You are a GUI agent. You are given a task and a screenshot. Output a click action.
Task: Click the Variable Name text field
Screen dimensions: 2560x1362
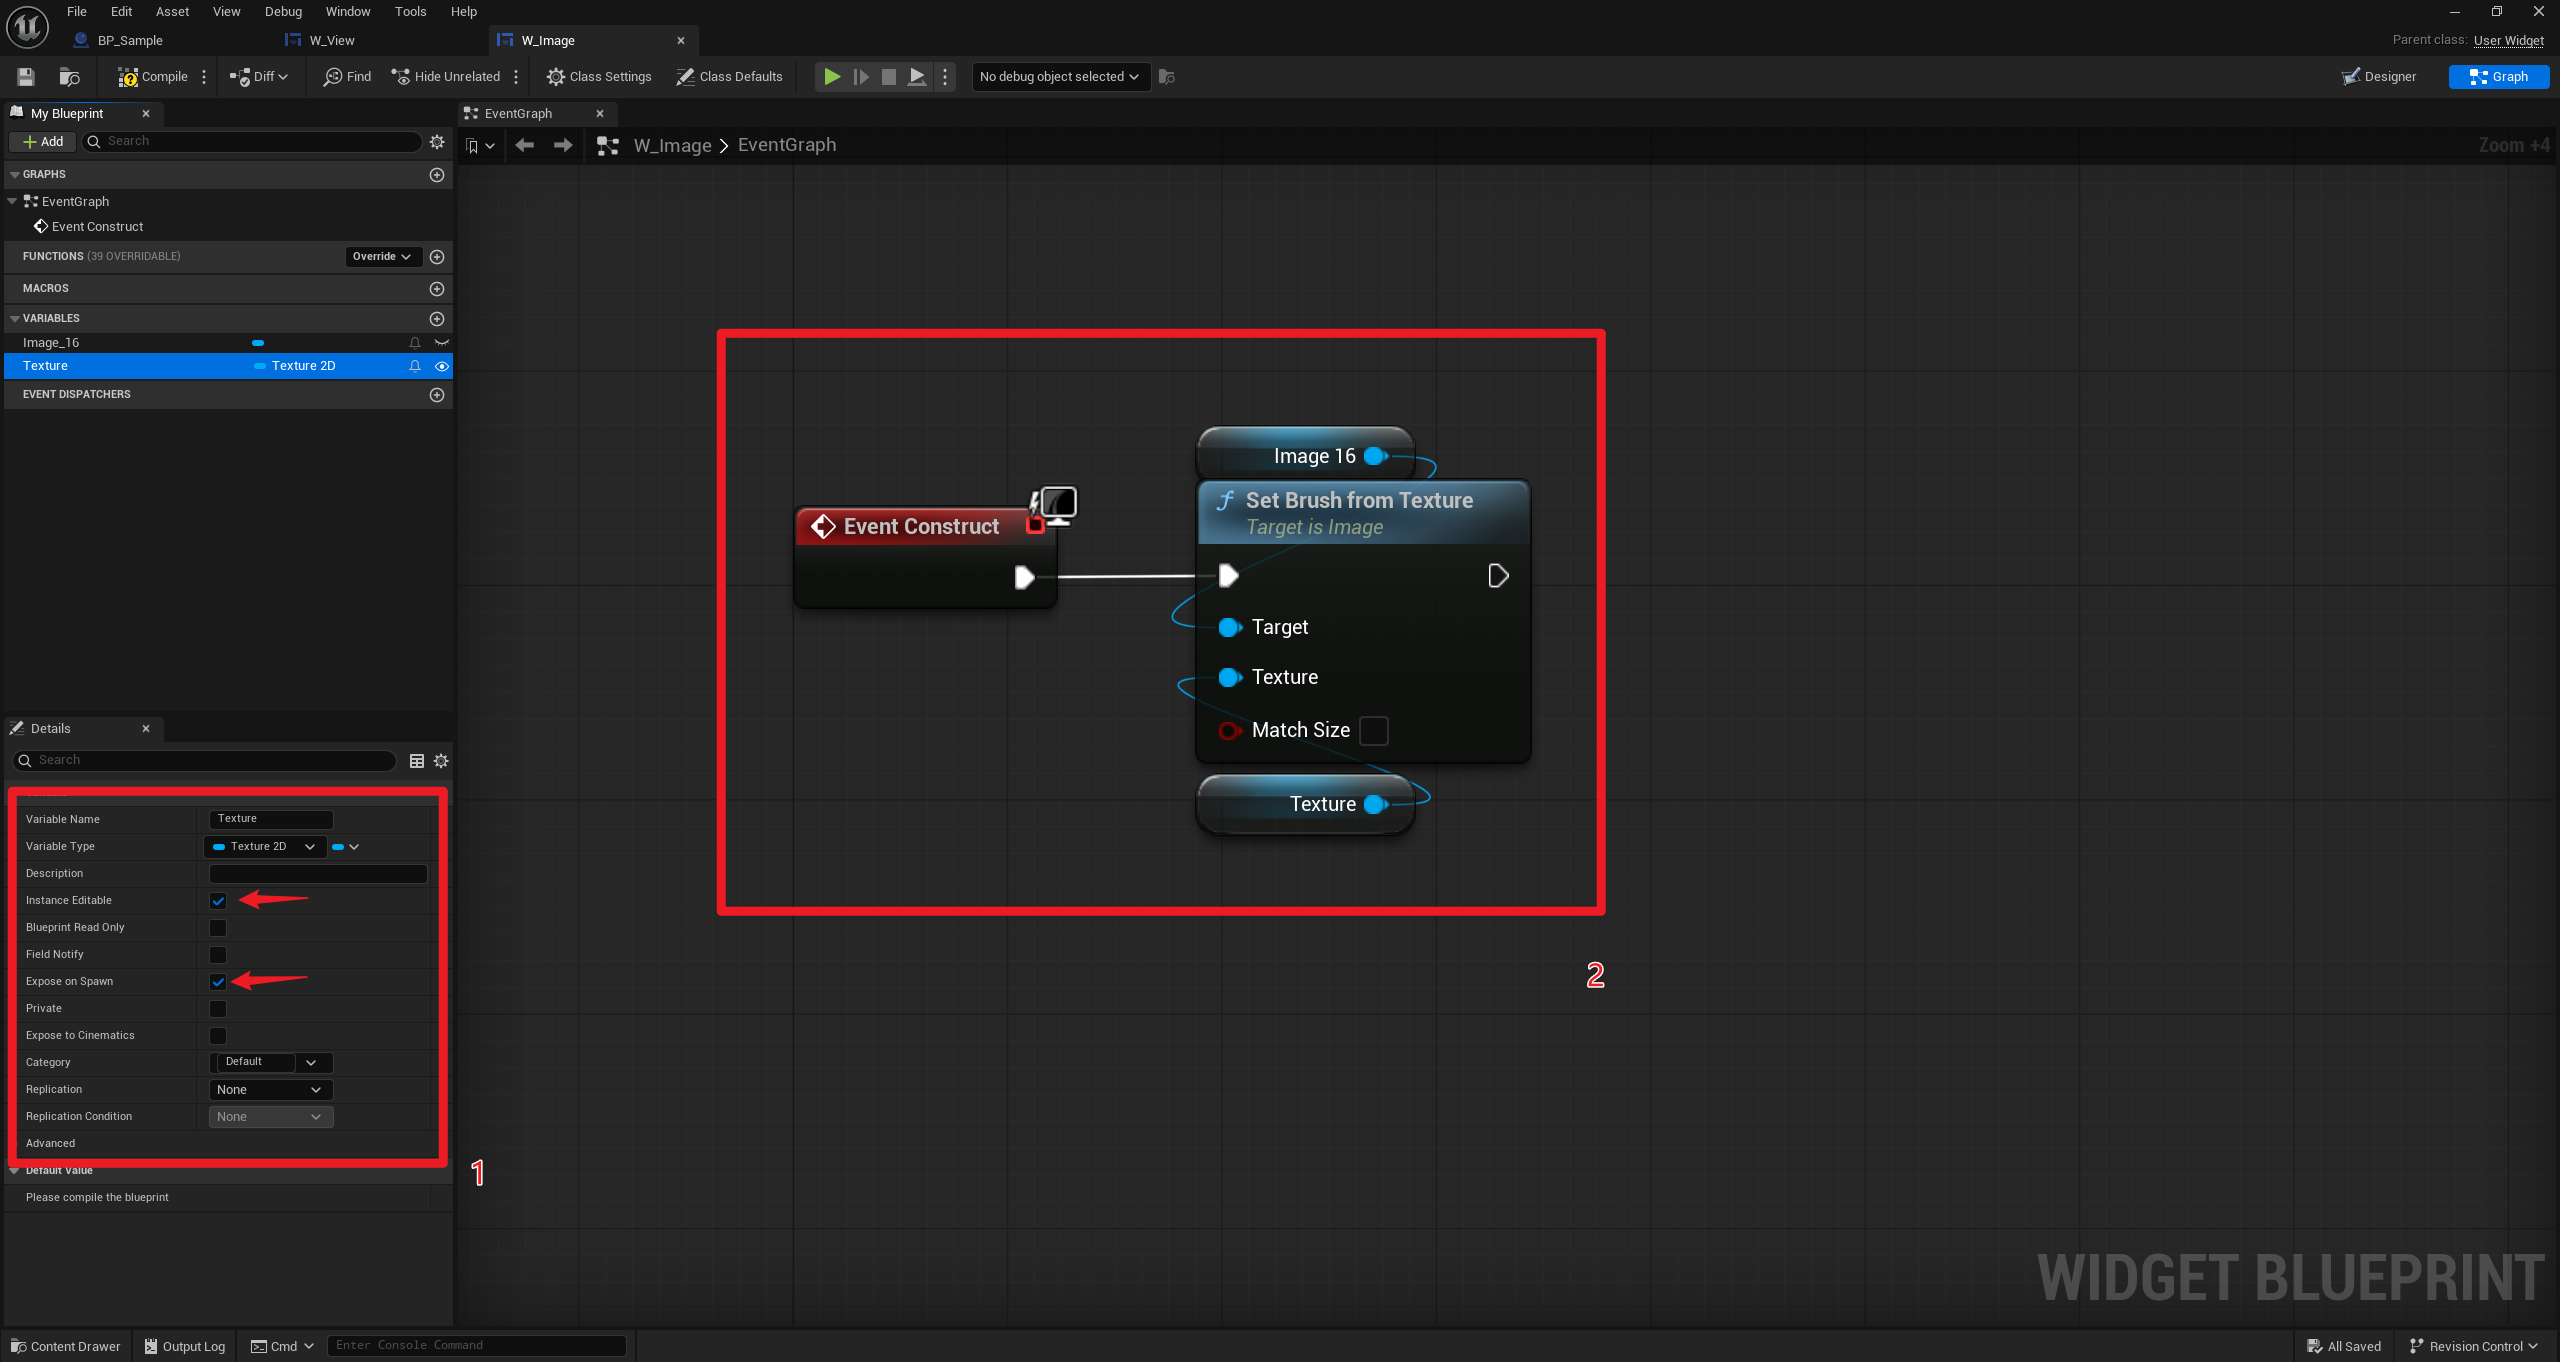270,819
